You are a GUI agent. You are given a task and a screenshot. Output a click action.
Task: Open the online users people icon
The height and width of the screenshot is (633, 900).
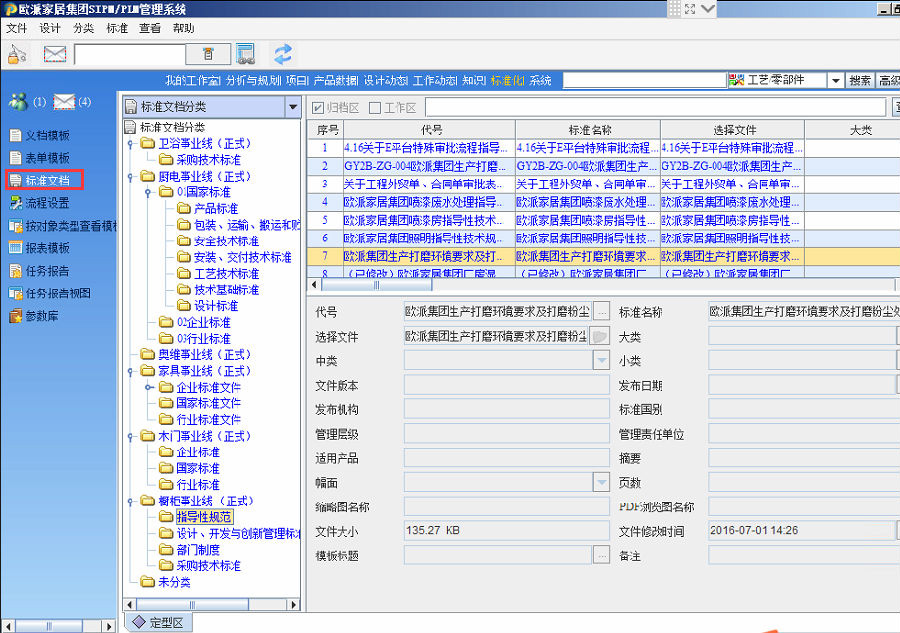[x=18, y=102]
